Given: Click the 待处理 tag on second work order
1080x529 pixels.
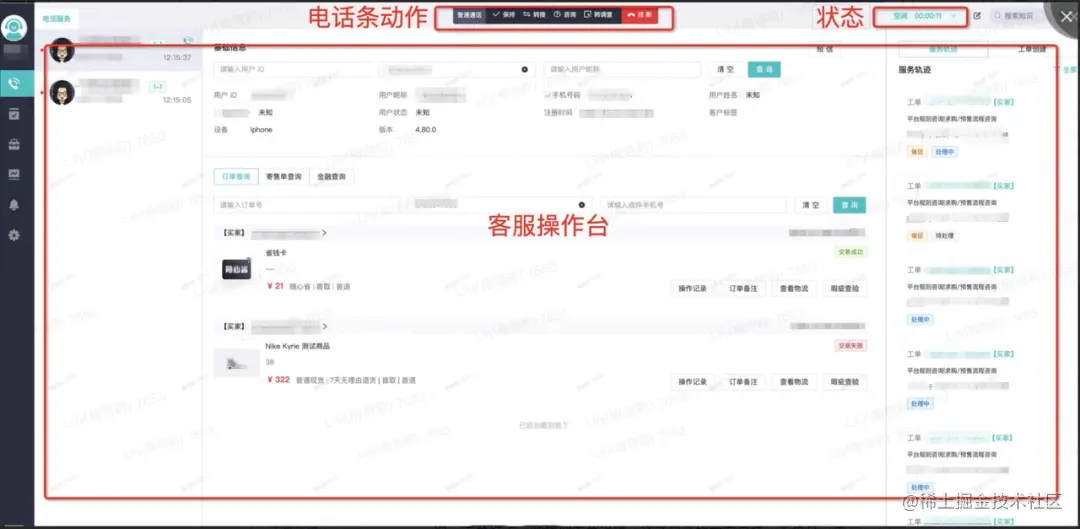Looking at the screenshot, I should pos(944,236).
